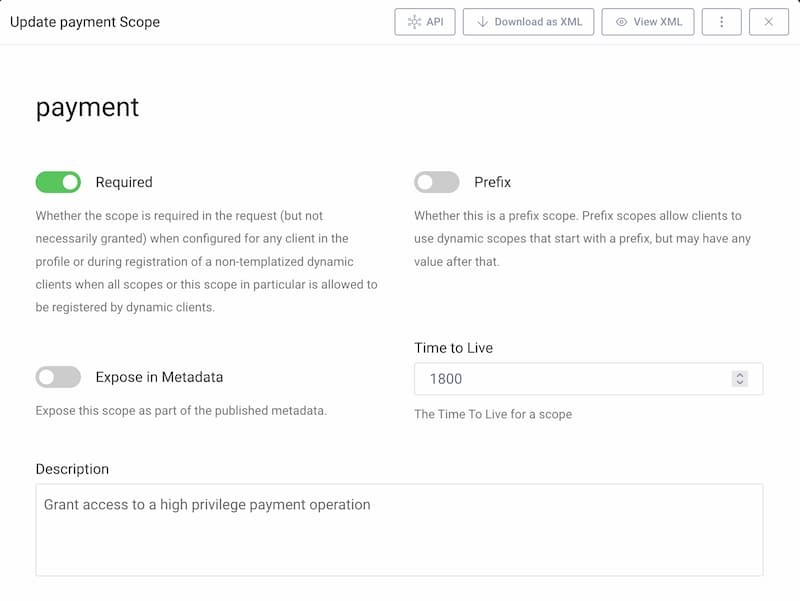Screen dimensions: 800x601
Task: Increase Time to Live with up arrow
Action: click(739, 375)
